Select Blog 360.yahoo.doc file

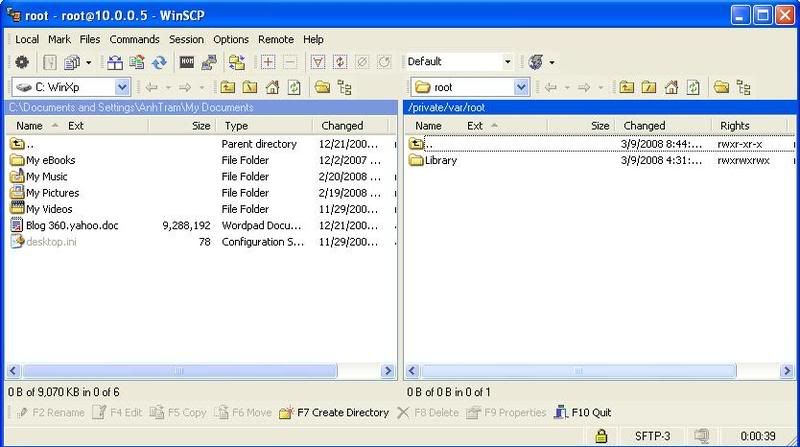coord(65,226)
